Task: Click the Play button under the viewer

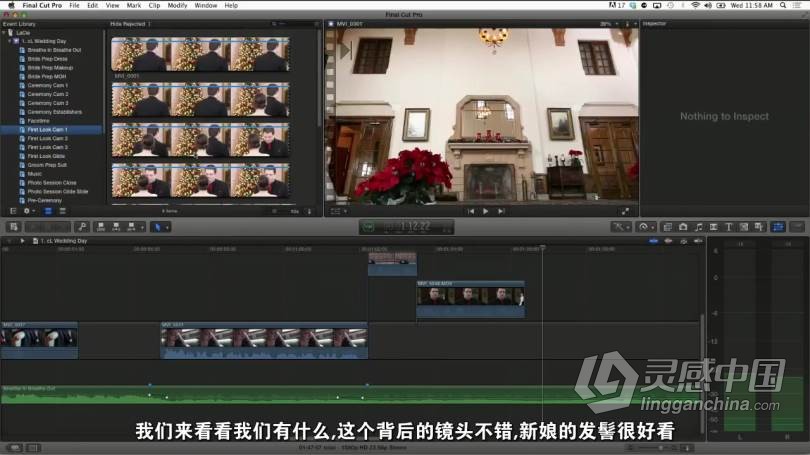Action: click(486, 211)
